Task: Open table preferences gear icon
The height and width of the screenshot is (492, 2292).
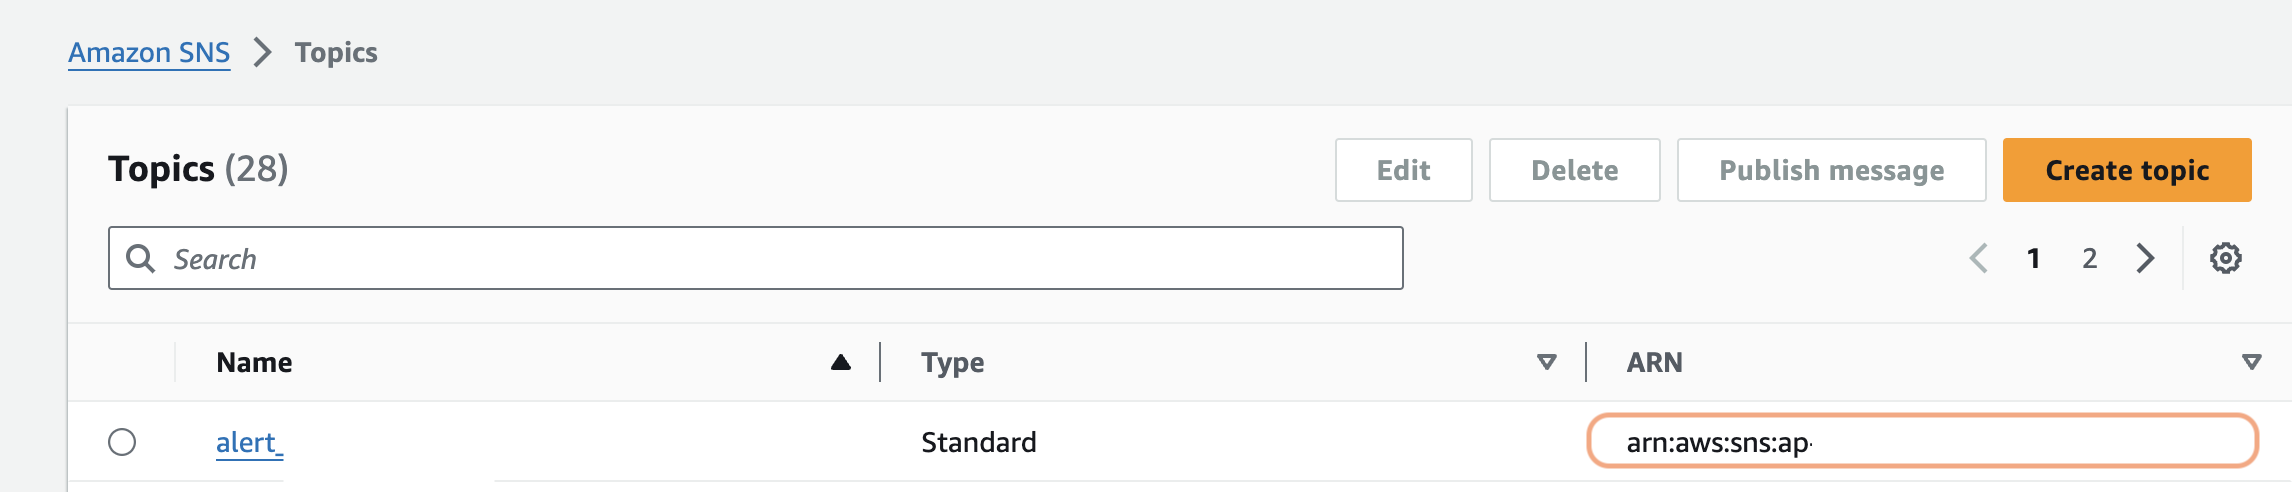Action: (2225, 259)
